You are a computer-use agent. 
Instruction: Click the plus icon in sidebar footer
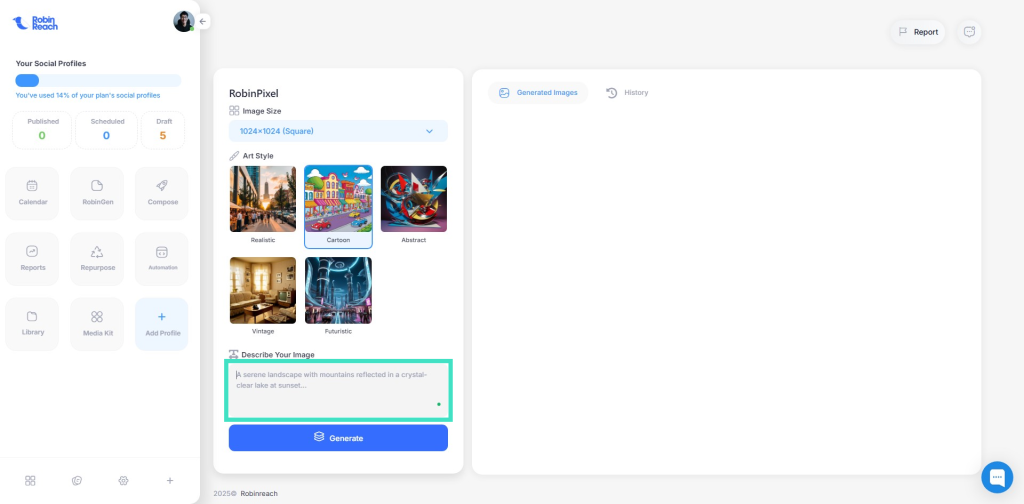(170, 480)
